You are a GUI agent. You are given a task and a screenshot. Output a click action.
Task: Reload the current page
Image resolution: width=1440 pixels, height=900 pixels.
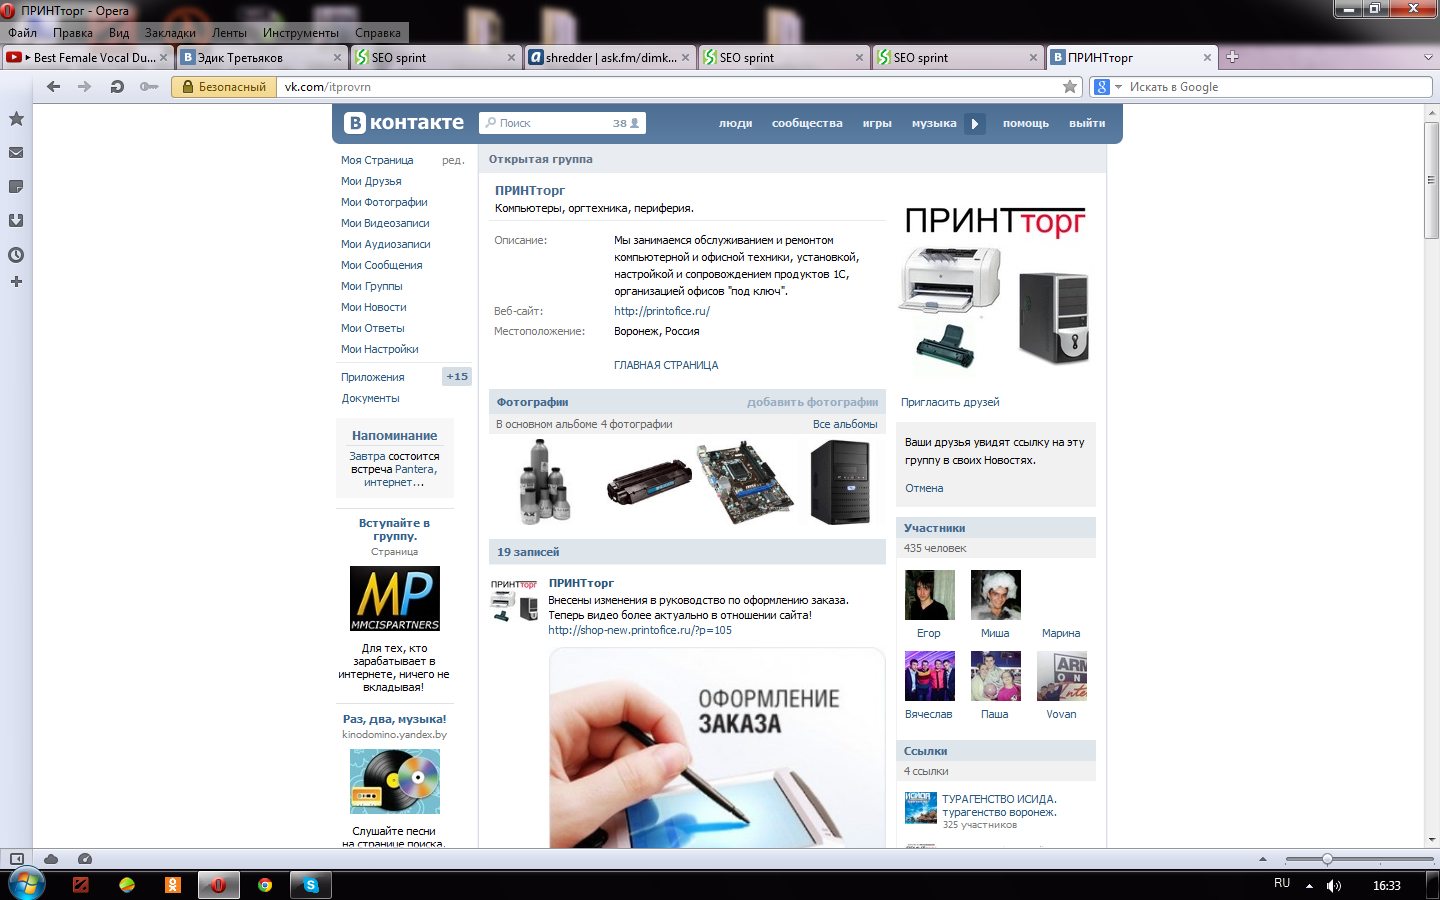[x=117, y=87]
